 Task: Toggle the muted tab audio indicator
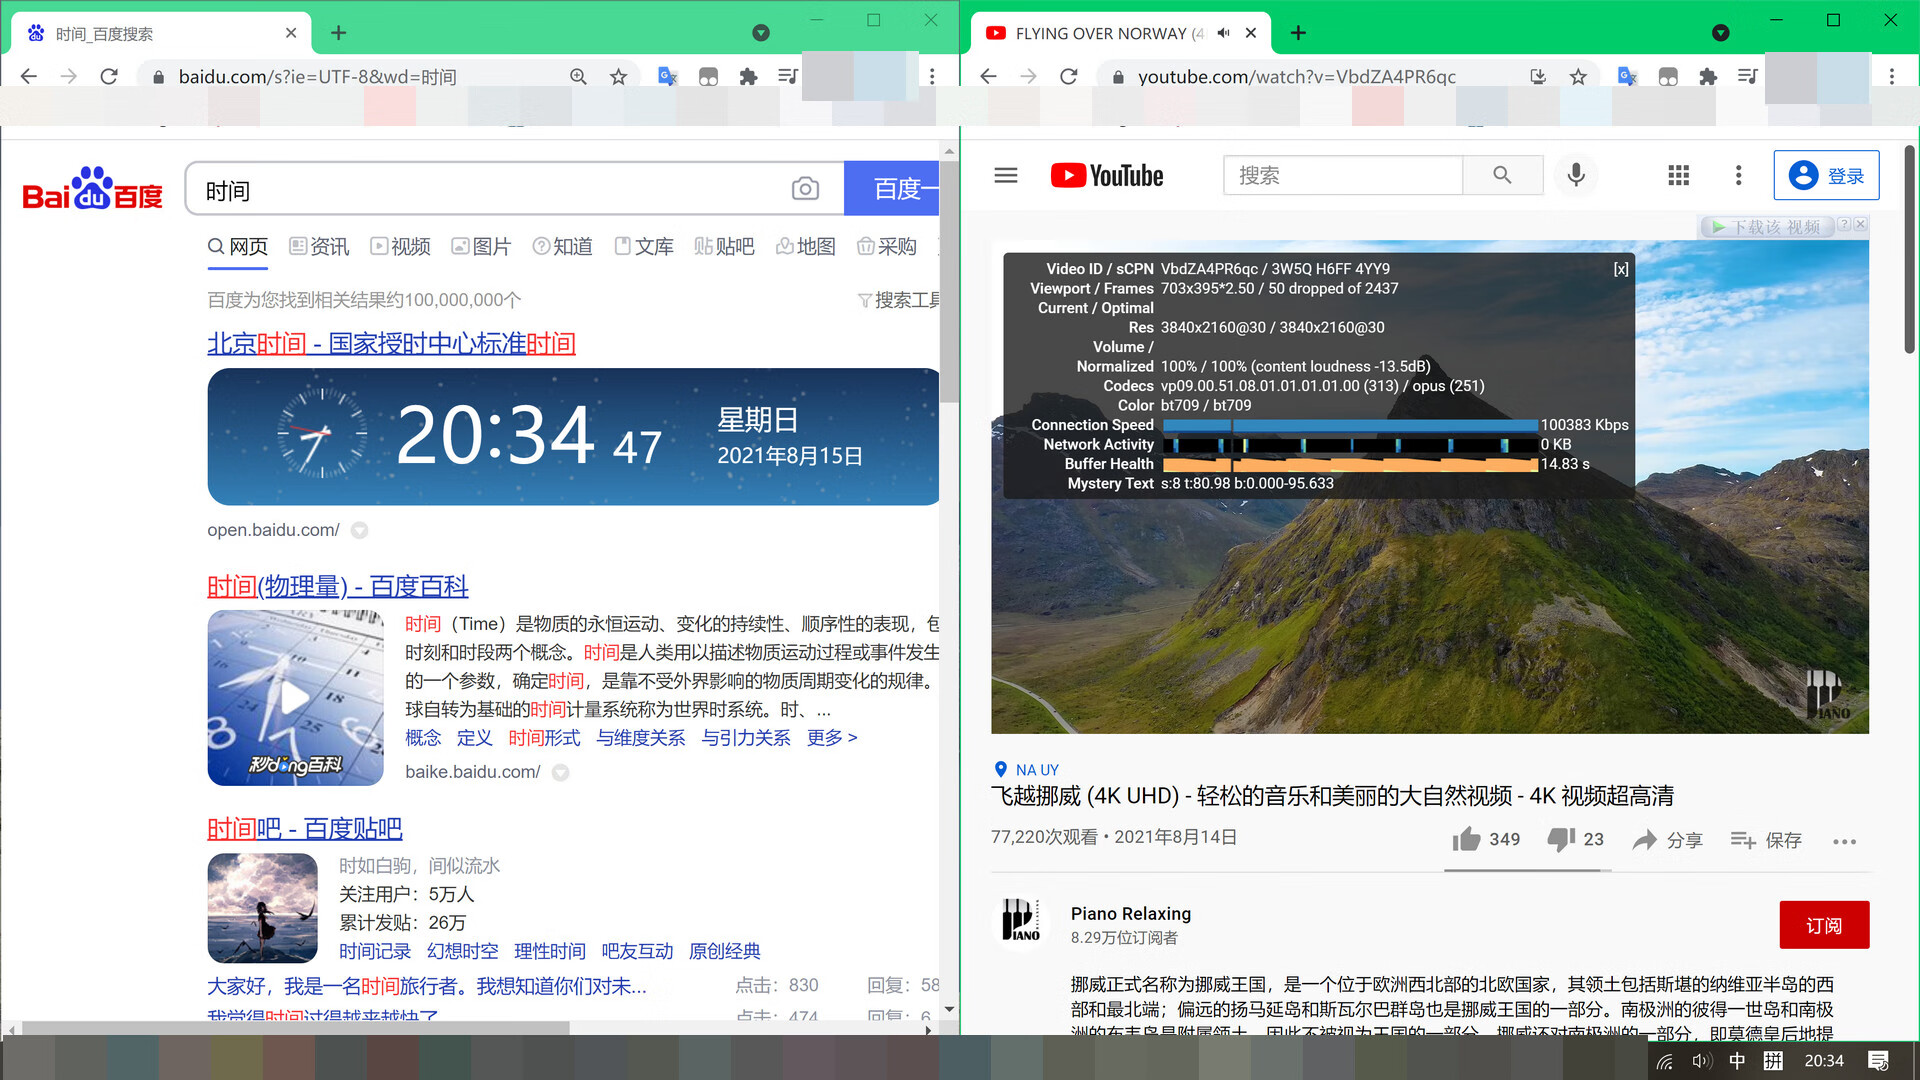(1224, 33)
